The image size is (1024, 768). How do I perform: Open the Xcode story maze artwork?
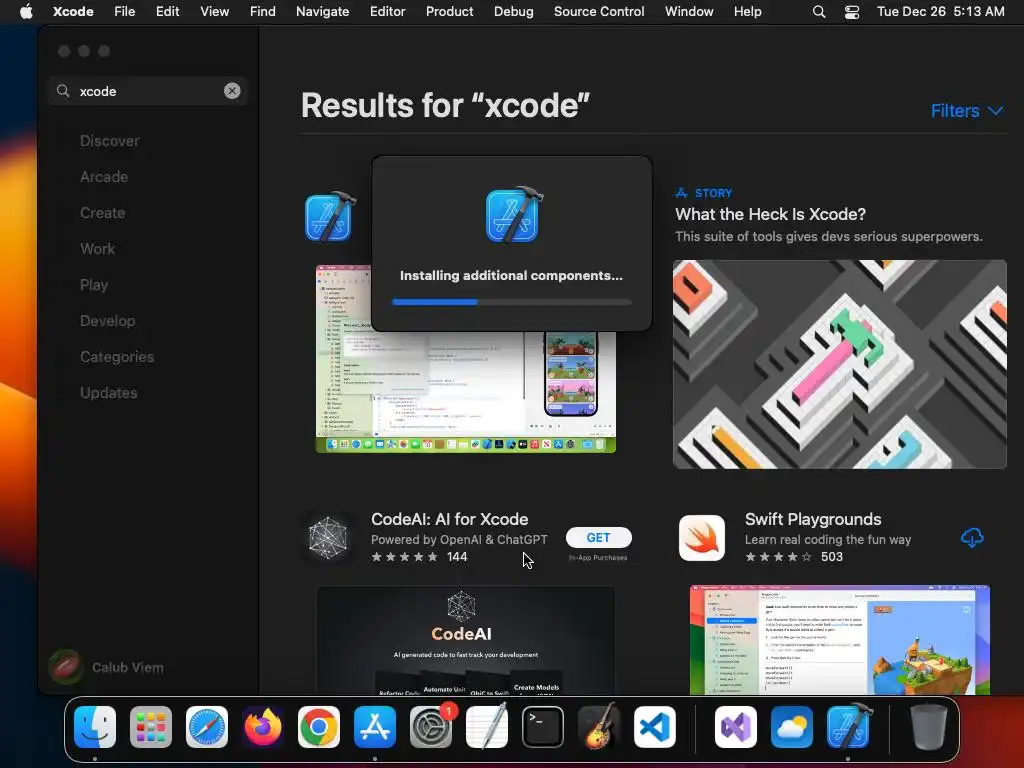840,364
